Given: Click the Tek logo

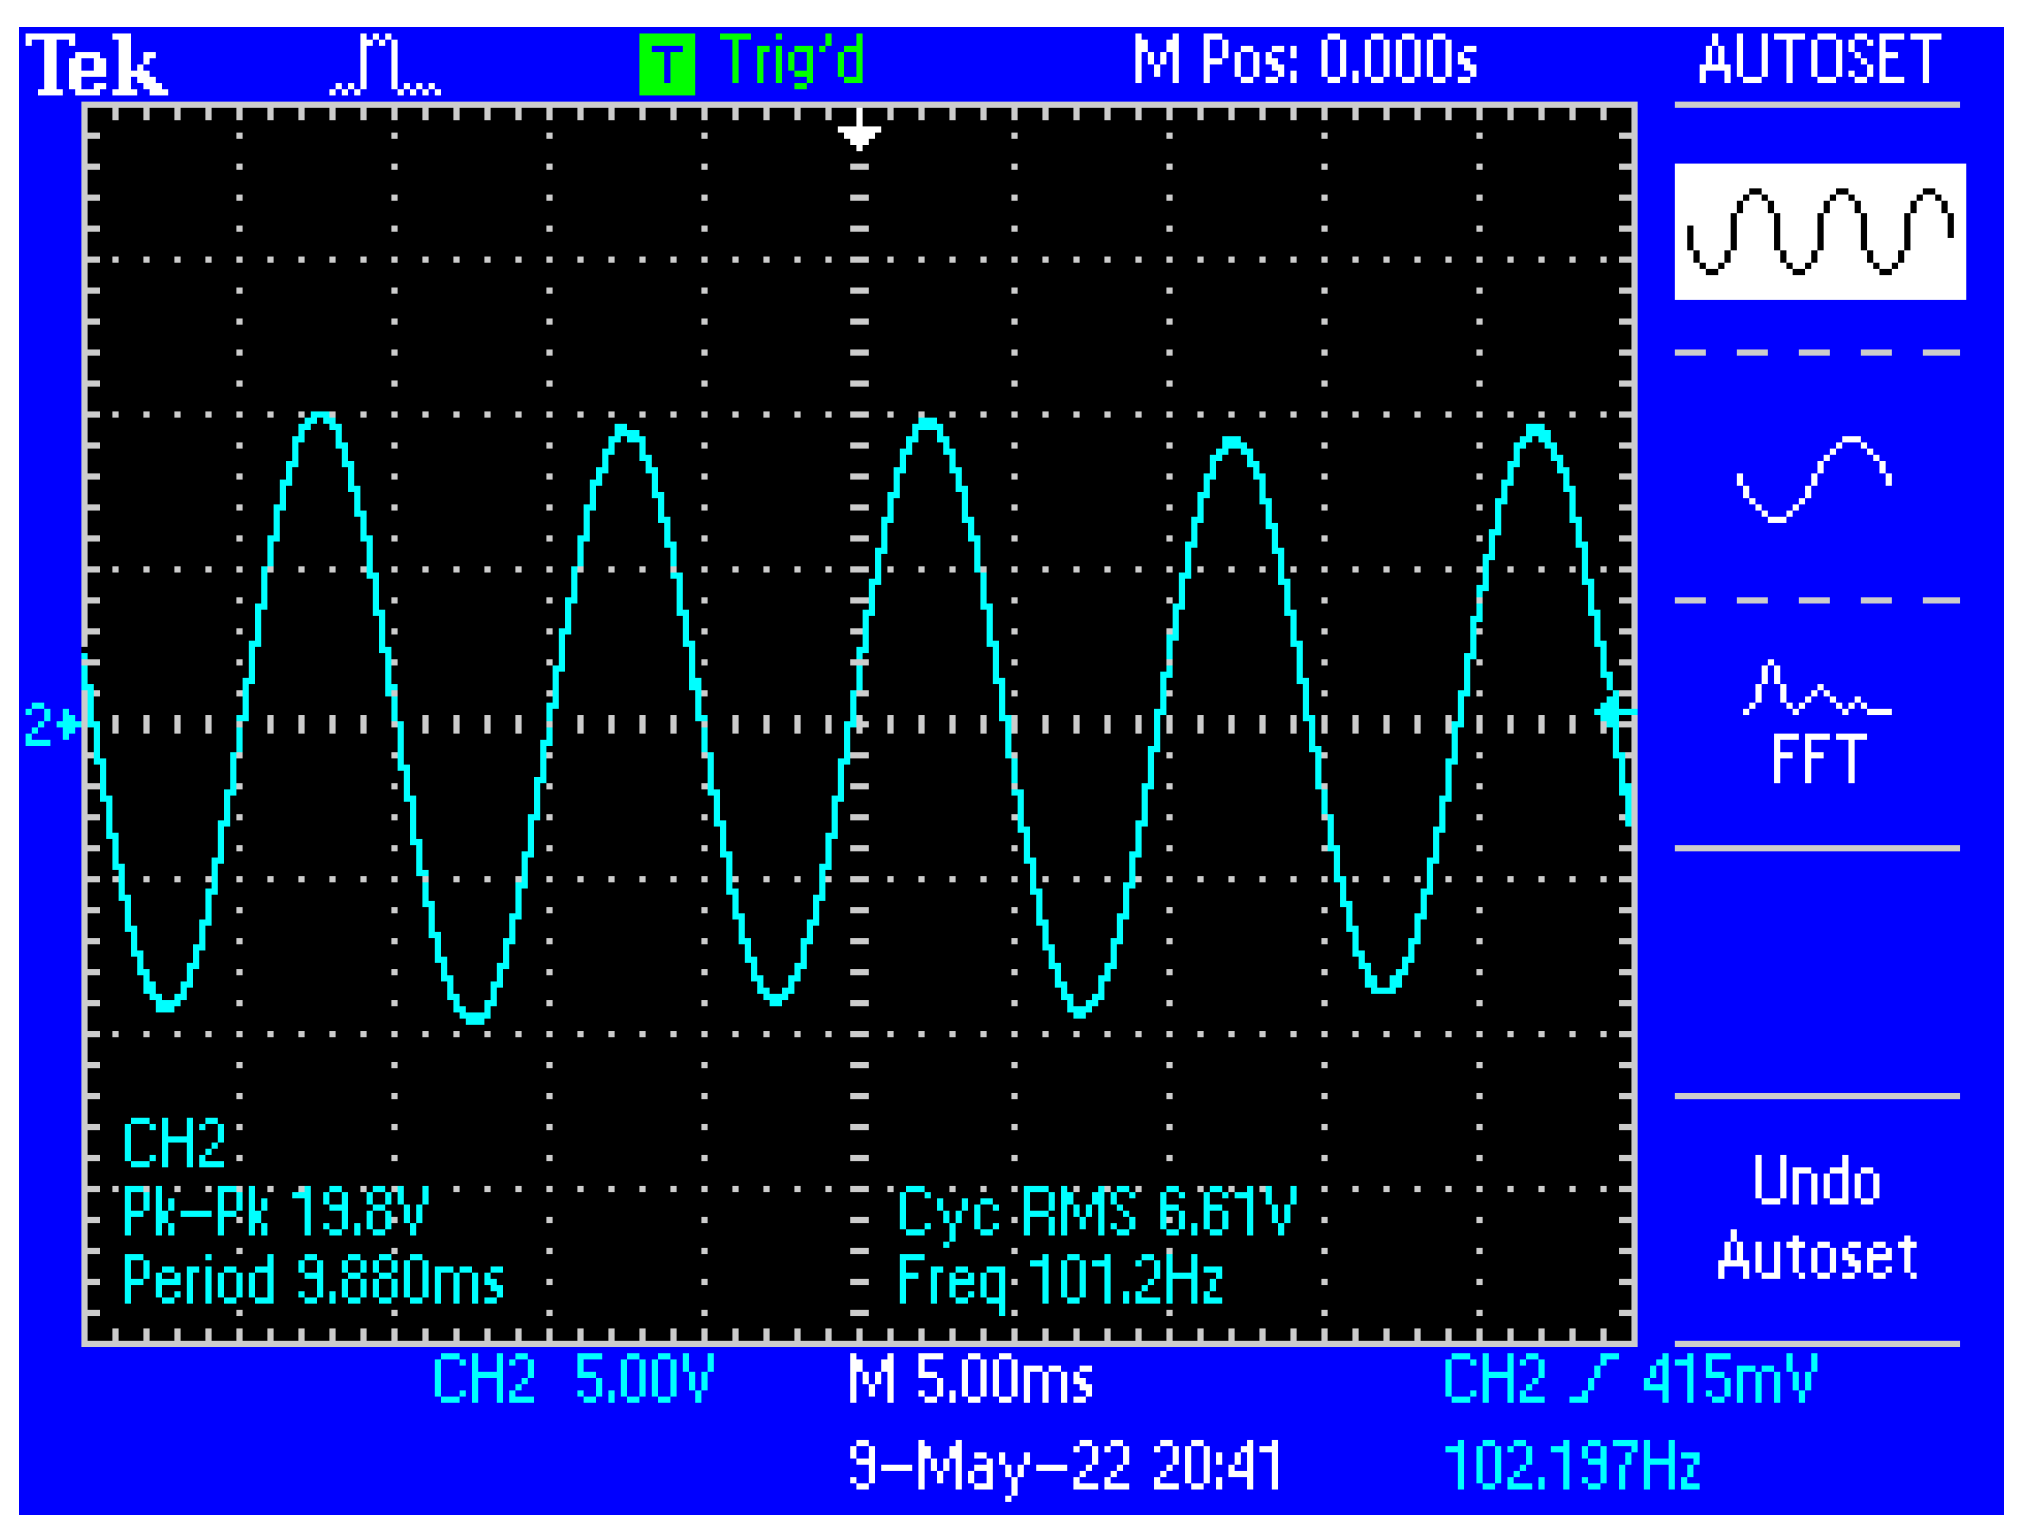Looking at the screenshot, I should [x=96, y=64].
